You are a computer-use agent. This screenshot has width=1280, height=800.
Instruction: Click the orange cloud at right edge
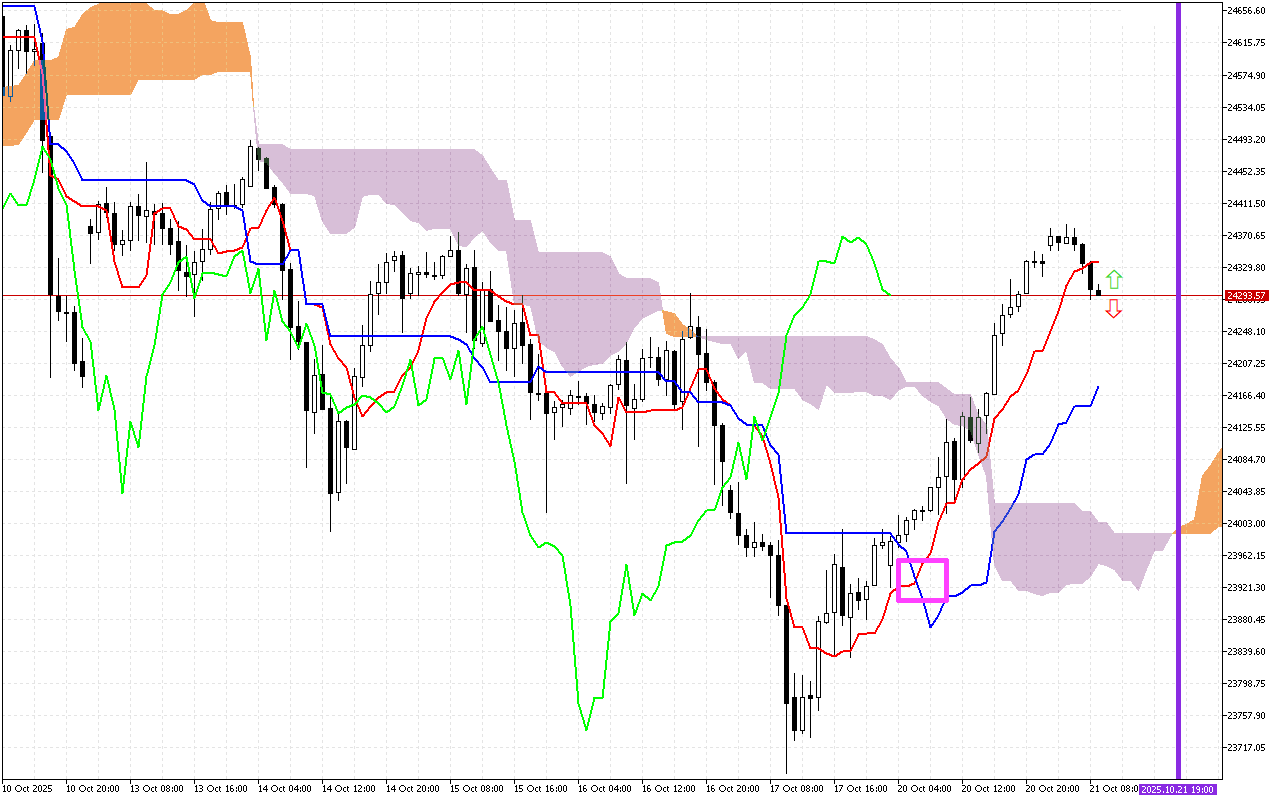tap(1204, 500)
